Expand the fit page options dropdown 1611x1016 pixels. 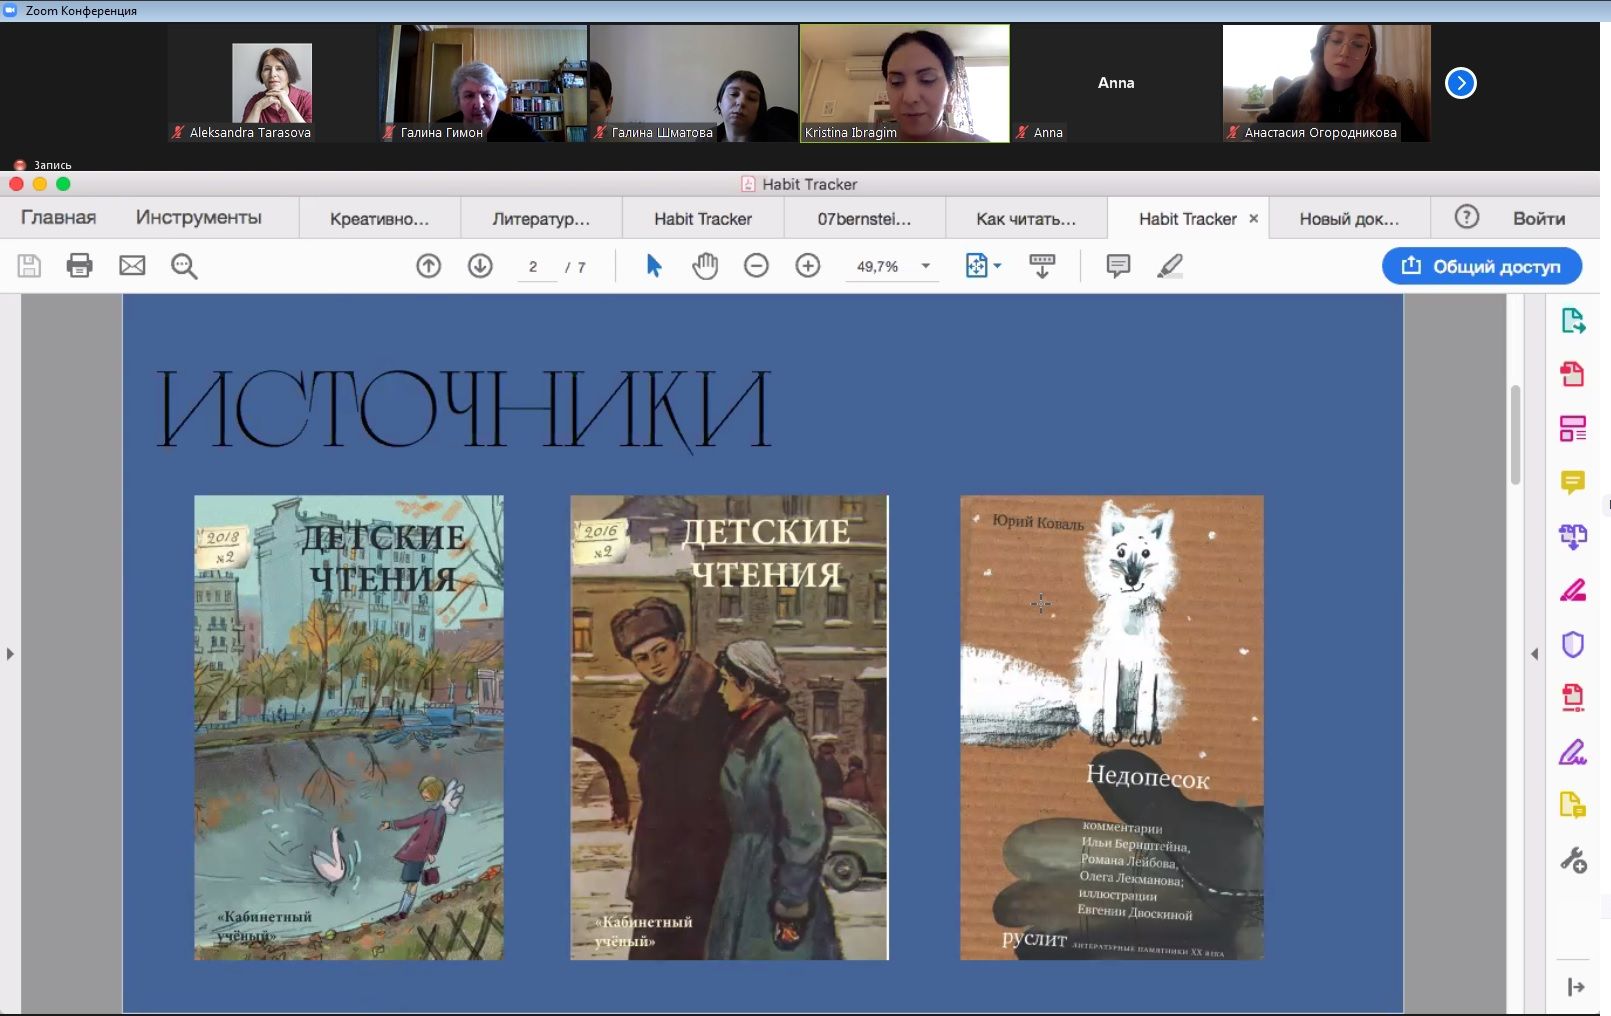997,266
